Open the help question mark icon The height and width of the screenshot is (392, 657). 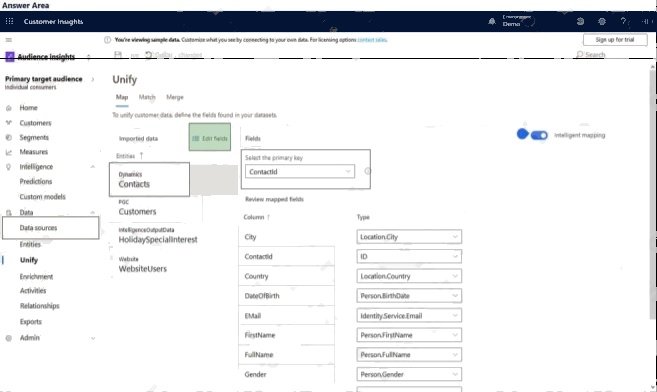[623, 21]
